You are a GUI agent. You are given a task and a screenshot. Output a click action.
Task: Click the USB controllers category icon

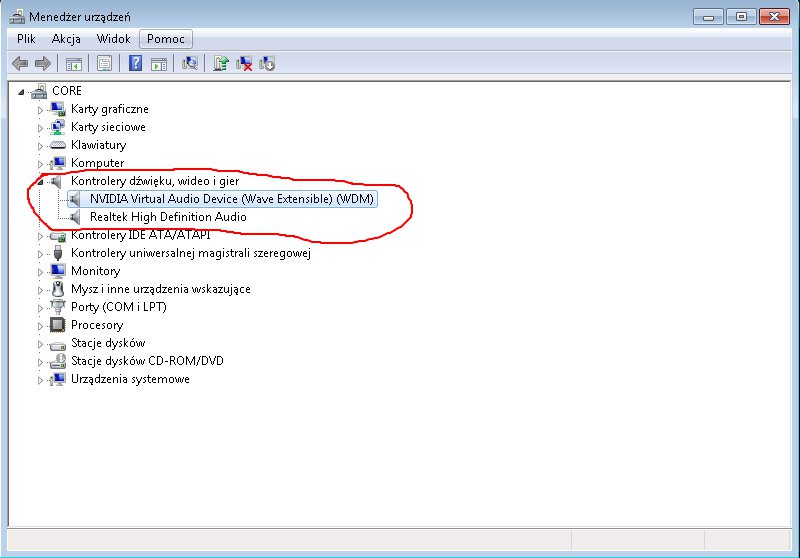[x=58, y=252]
